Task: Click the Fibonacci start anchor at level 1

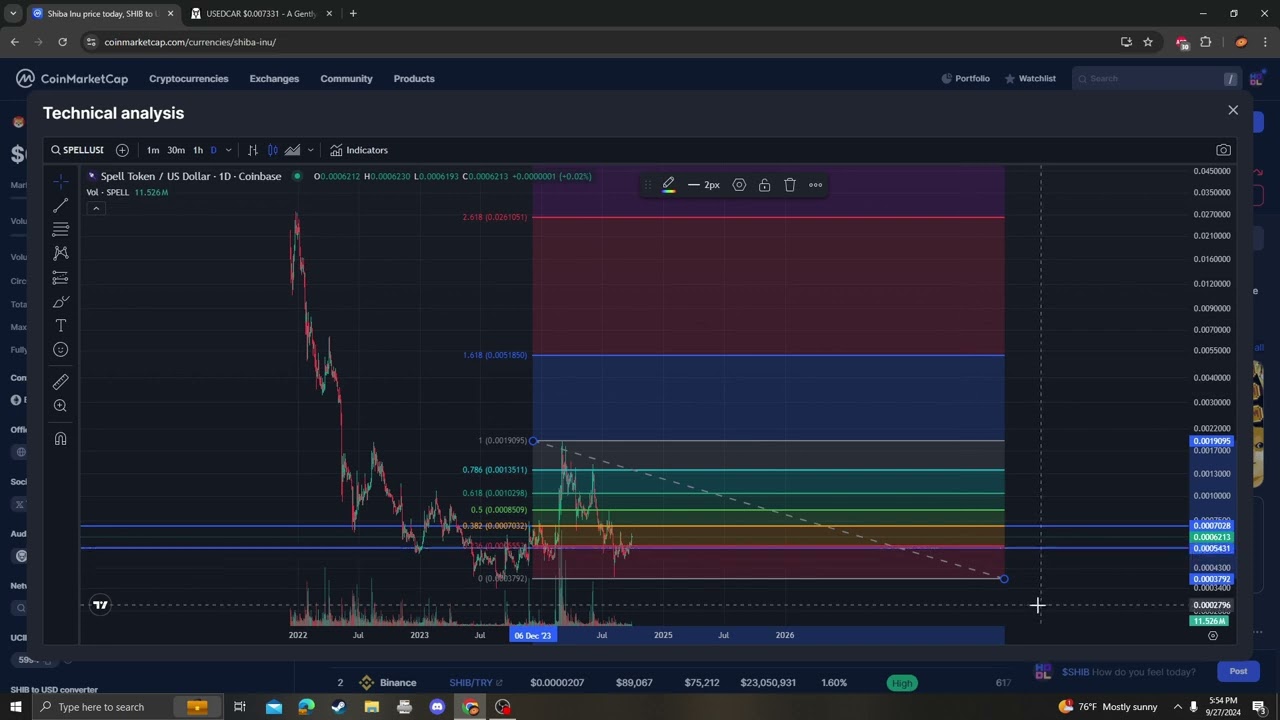Action: pos(533,441)
